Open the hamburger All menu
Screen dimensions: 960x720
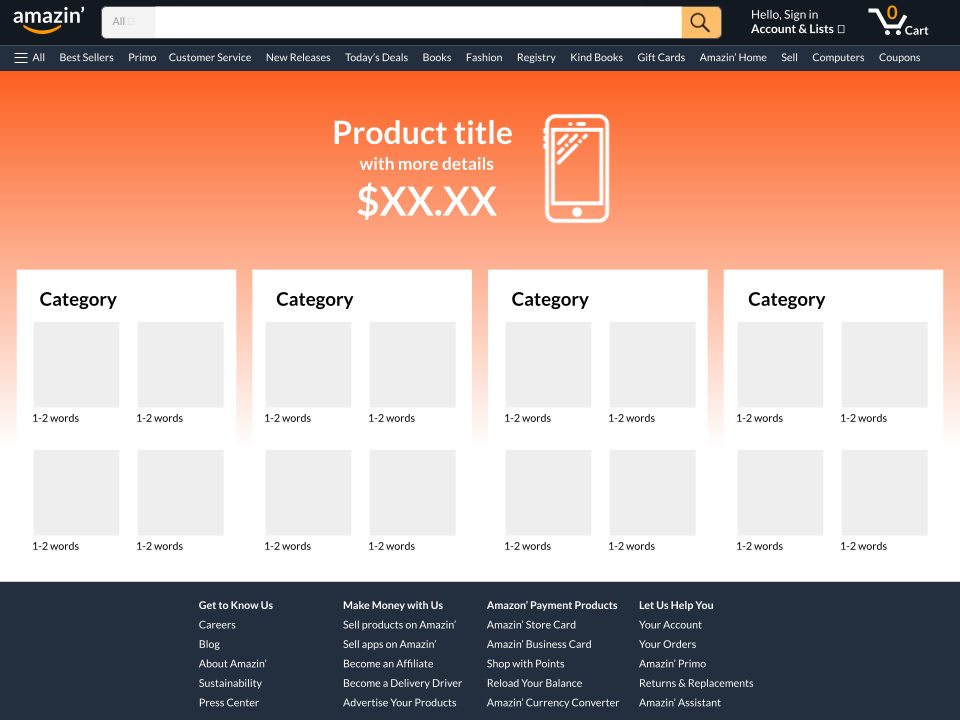[x=29, y=58]
